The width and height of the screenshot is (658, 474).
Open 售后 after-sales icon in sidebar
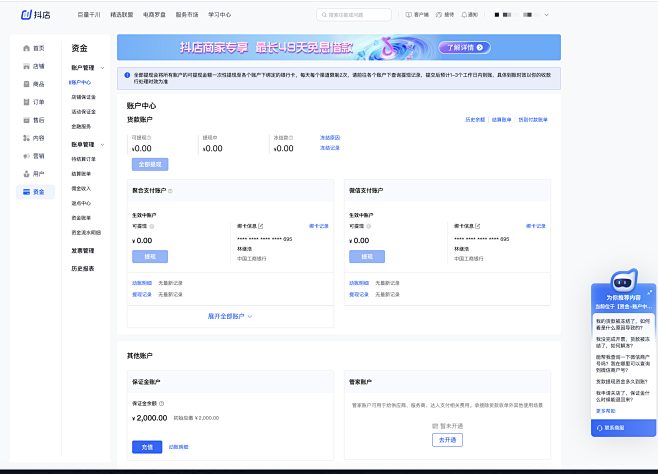[26, 120]
